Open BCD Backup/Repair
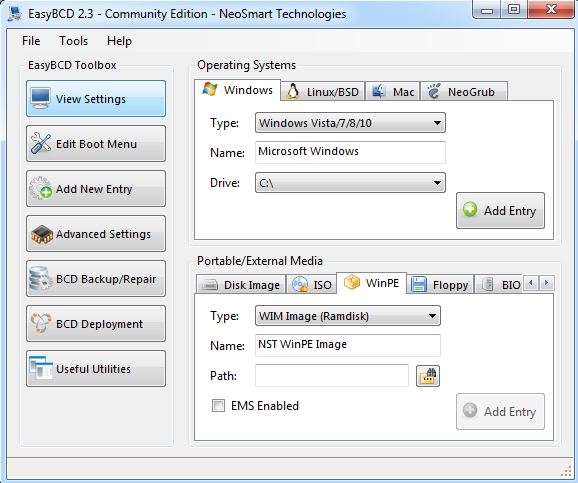578x483 pixels. [96, 279]
